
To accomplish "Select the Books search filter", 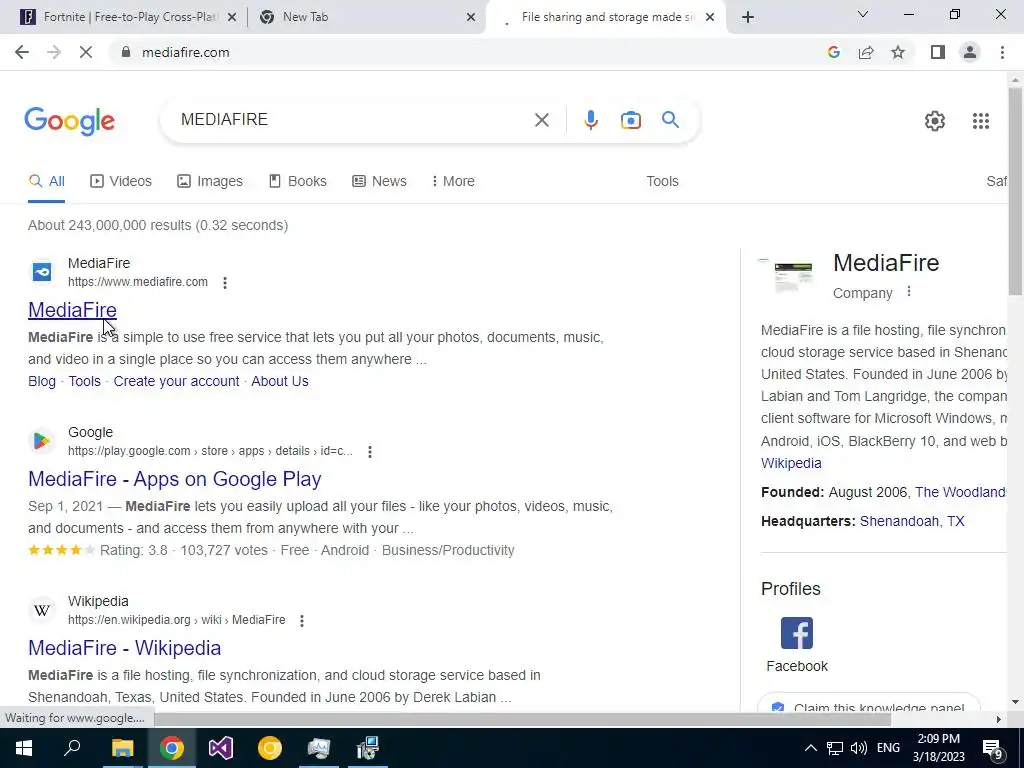I will pyautogui.click(x=298, y=182).
